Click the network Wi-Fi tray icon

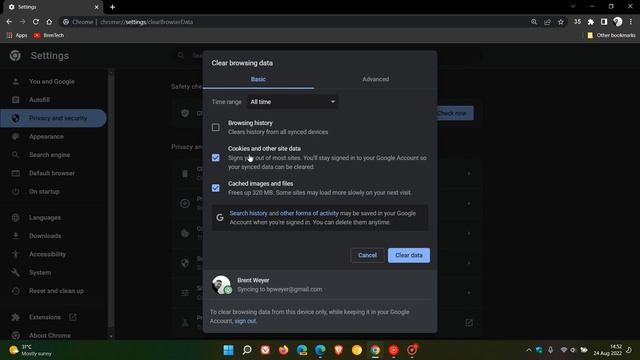(x=564, y=350)
